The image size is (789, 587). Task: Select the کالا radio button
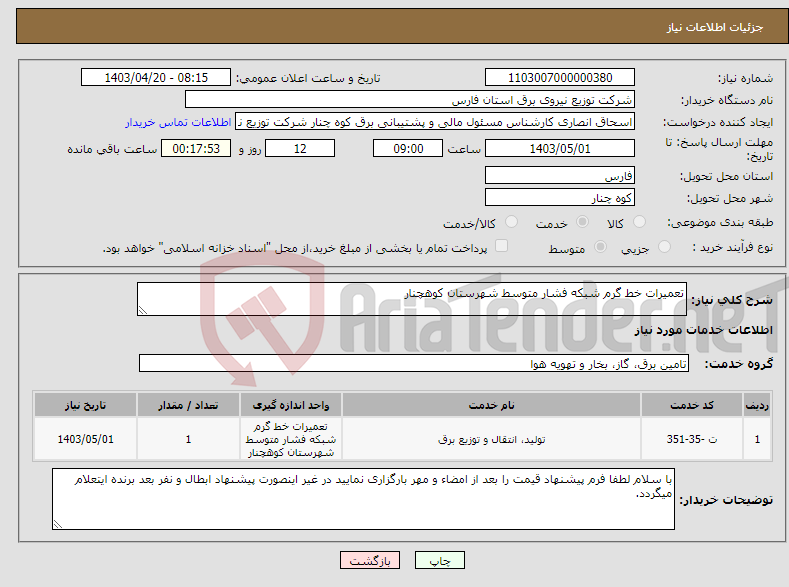639,222
